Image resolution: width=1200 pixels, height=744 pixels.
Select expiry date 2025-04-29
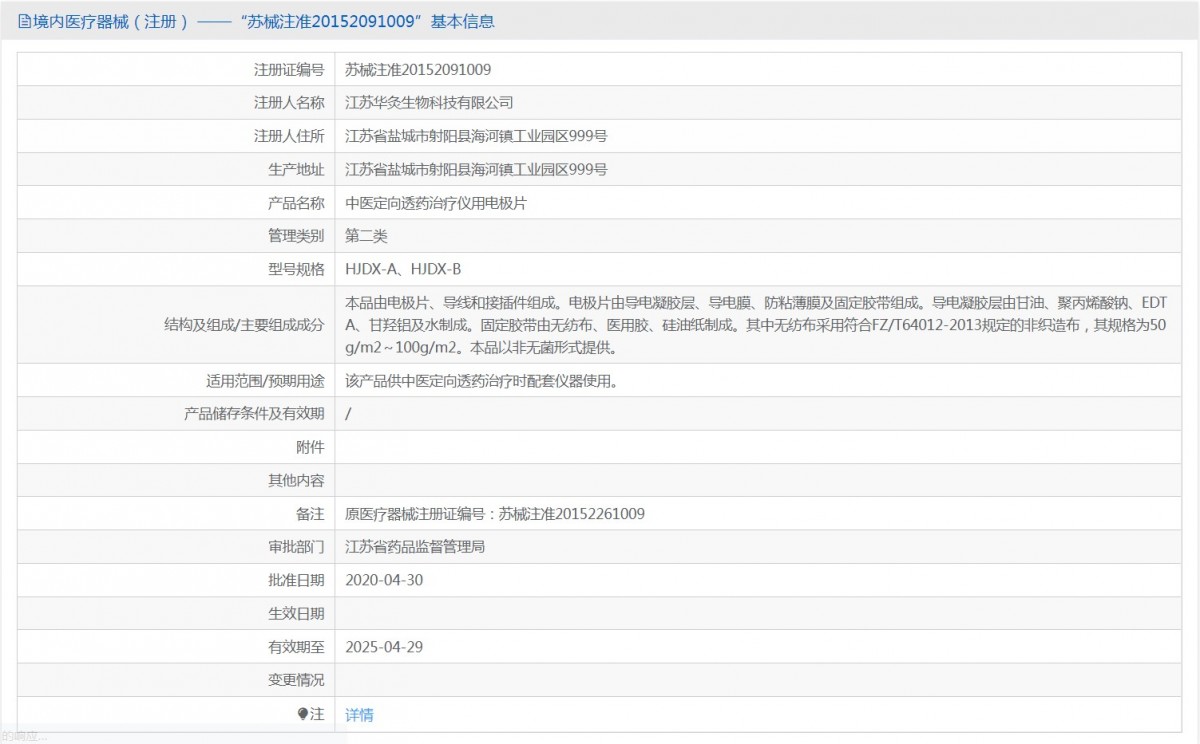pyautogui.click(x=384, y=647)
